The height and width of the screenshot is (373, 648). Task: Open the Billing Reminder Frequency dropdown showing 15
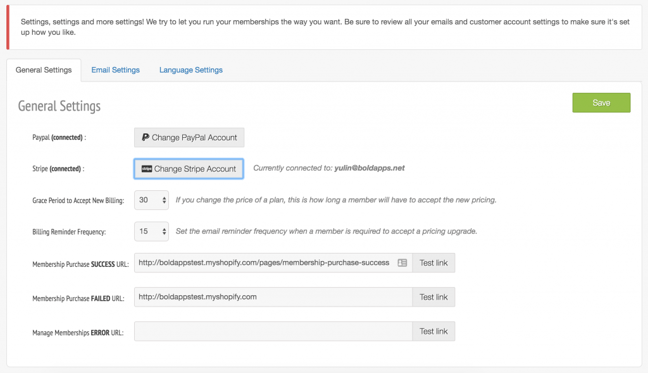(151, 231)
